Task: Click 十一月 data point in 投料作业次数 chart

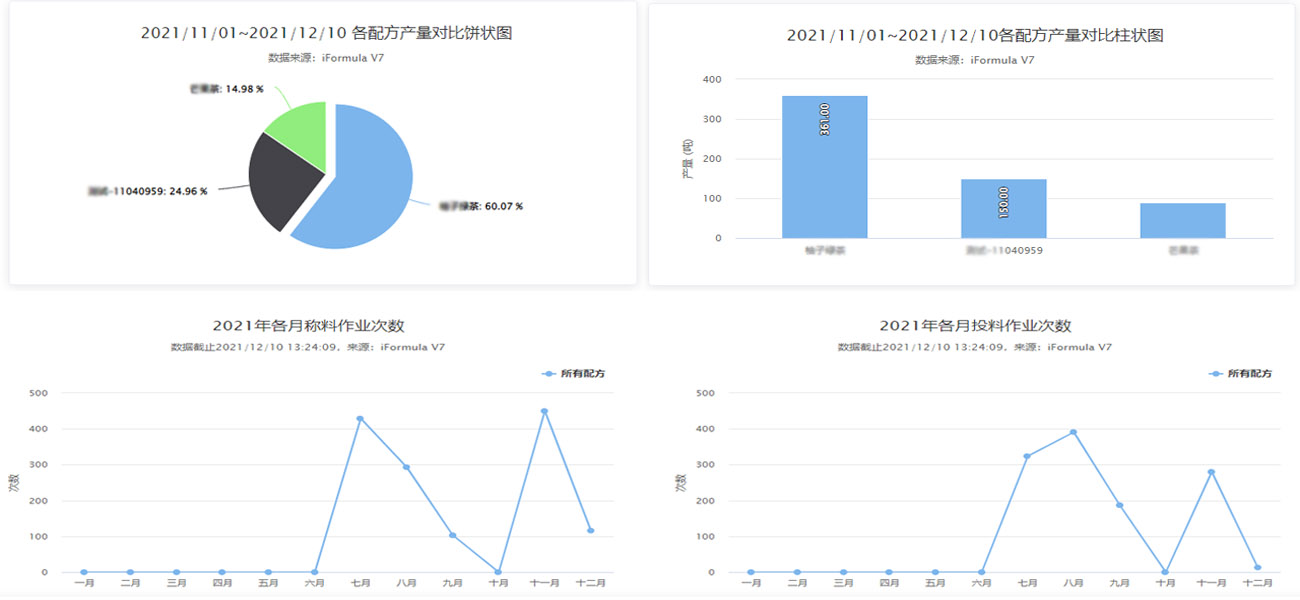Action: click(1211, 472)
